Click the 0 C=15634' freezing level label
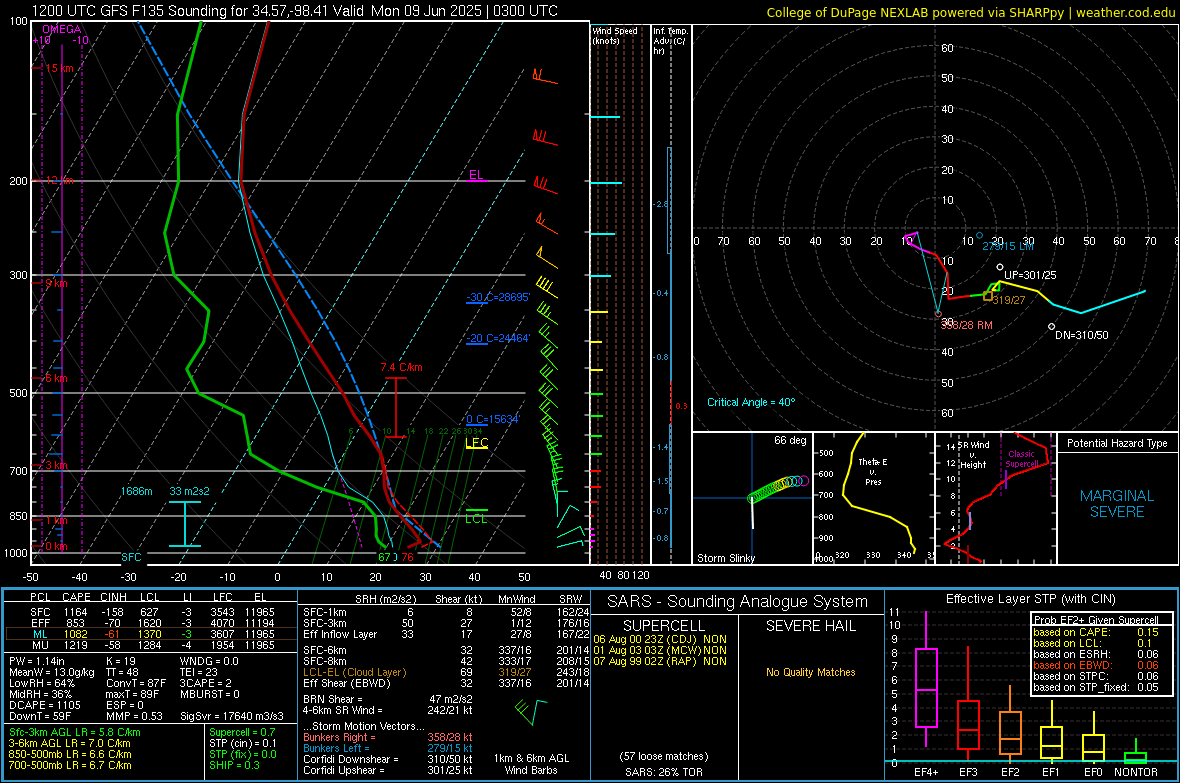1180x783 pixels. 492,419
